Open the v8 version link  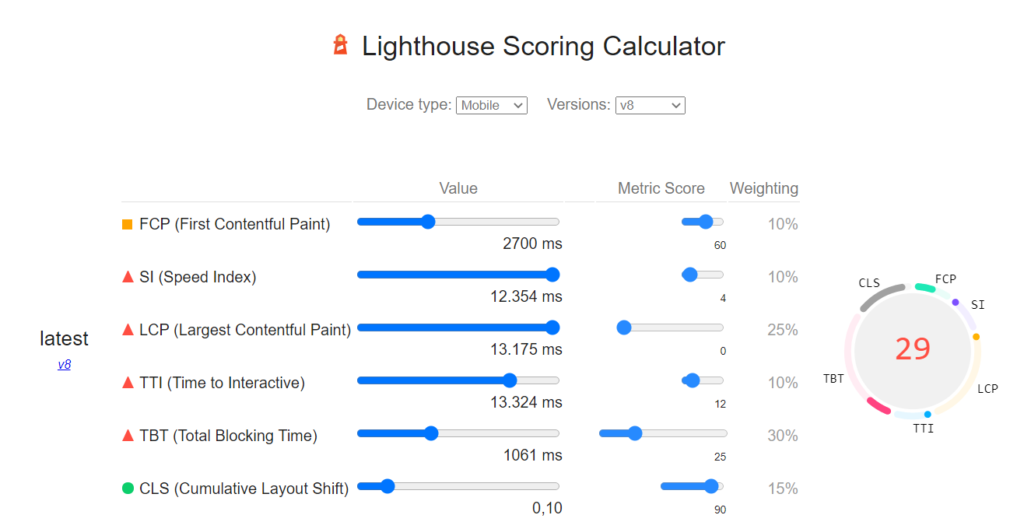(x=64, y=365)
